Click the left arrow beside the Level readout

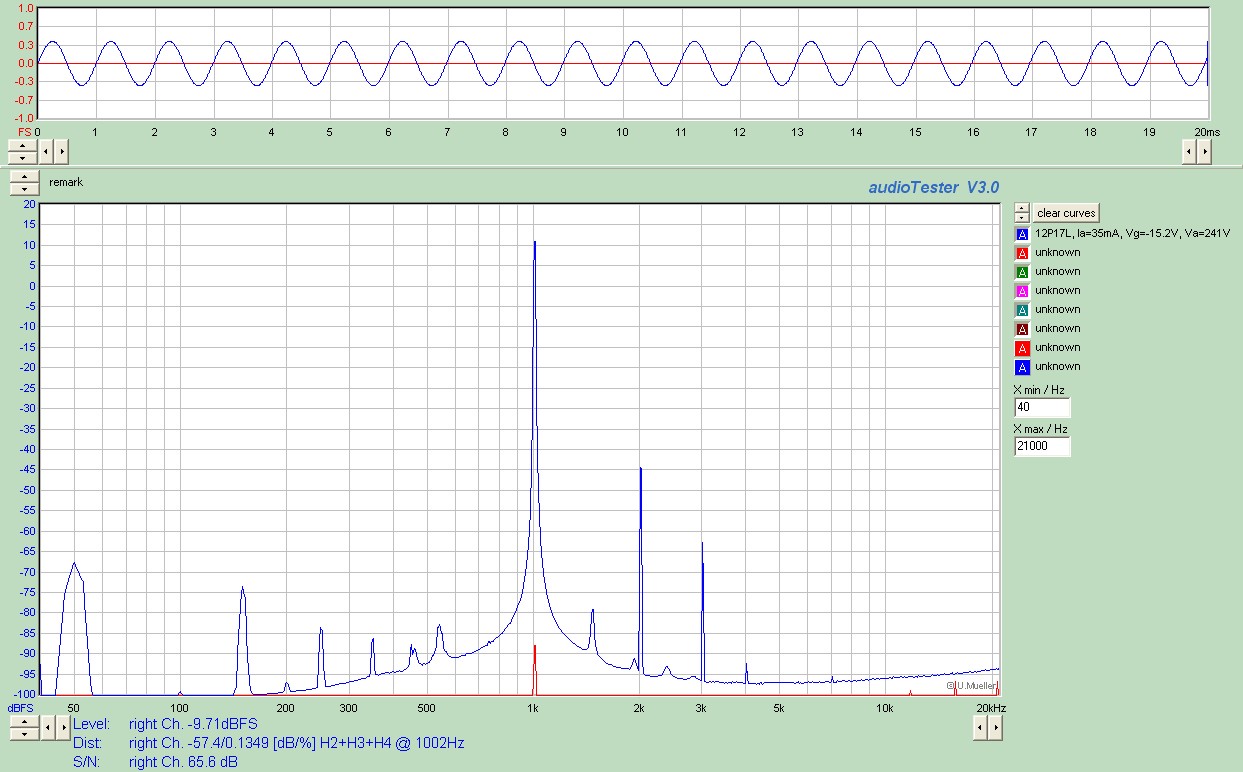click(47, 729)
